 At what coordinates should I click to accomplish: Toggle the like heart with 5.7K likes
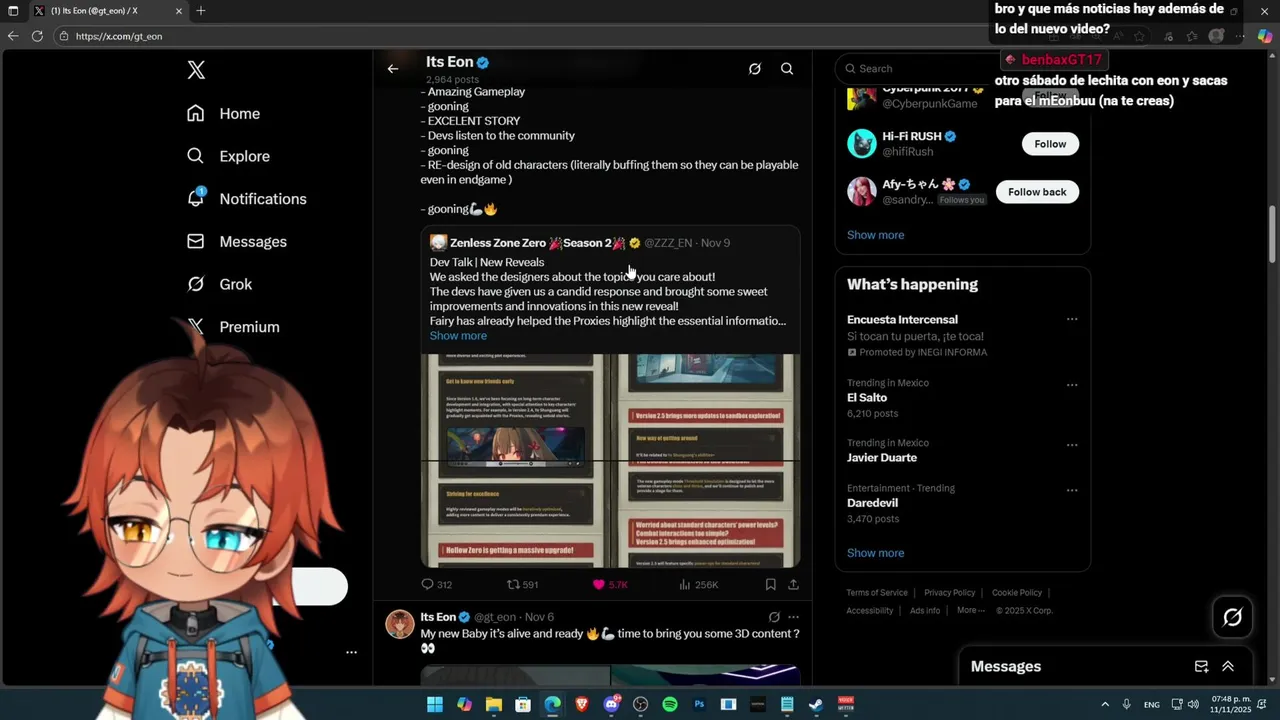(x=610, y=584)
